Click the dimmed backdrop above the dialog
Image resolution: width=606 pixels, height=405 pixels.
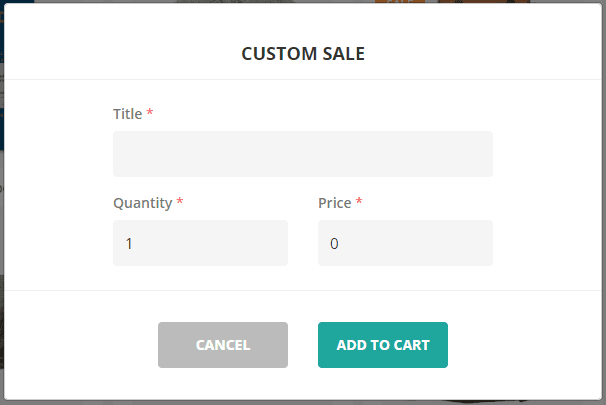click(300, 1)
